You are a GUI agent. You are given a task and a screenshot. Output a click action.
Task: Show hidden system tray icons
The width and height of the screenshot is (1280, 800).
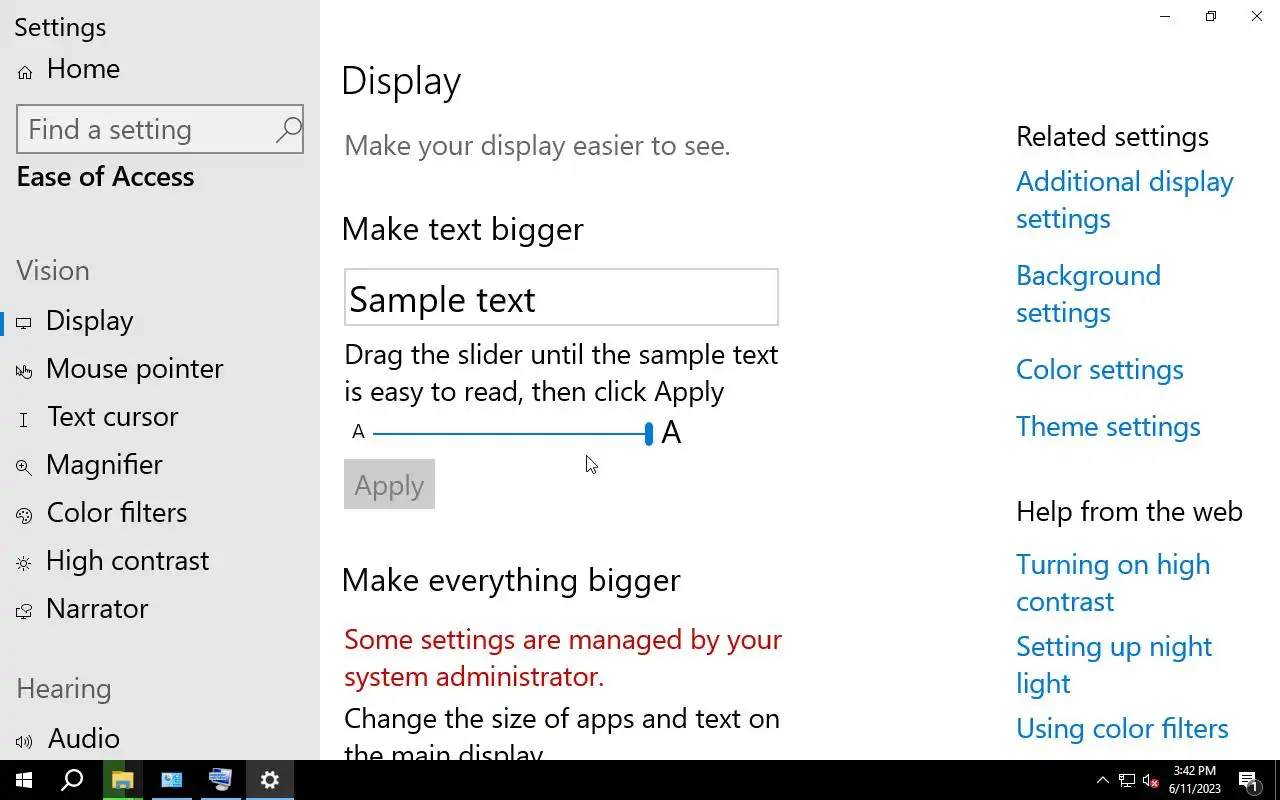[x=1102, y=780]
